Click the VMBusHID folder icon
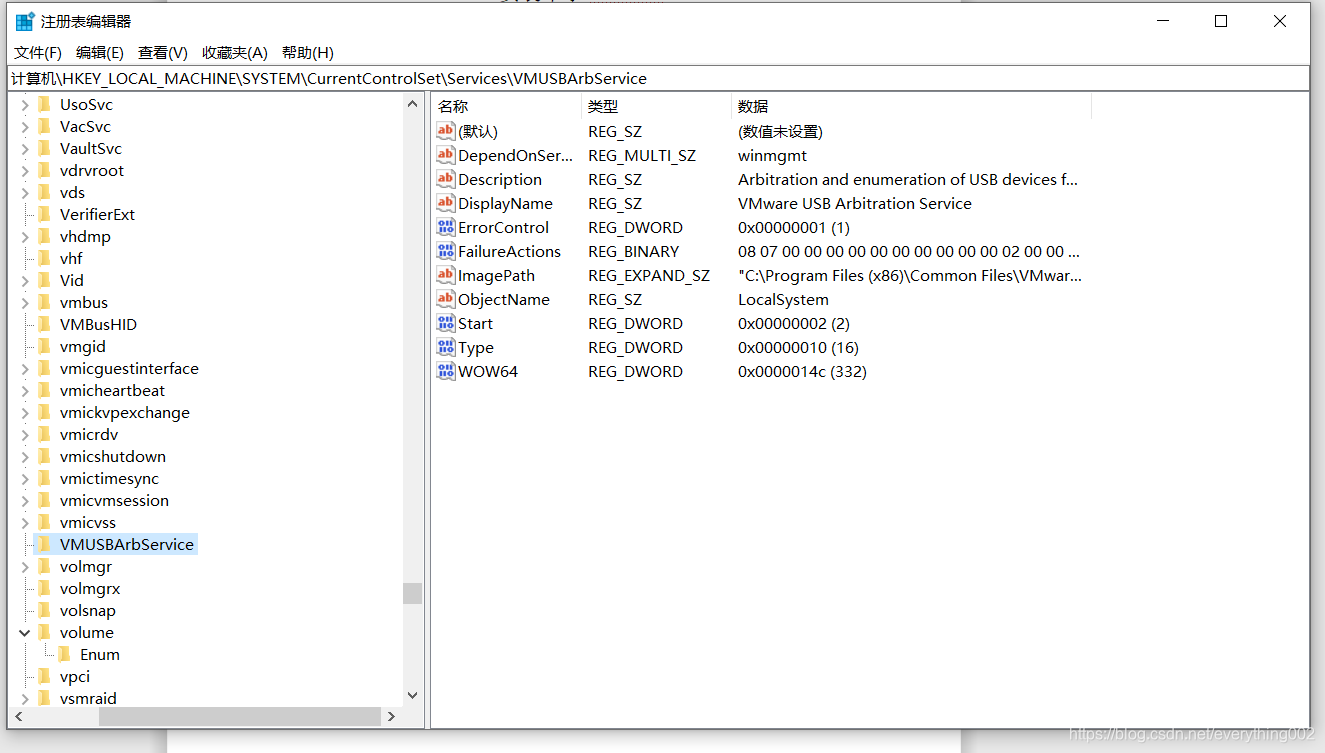1325x753 pixels. 44,324
